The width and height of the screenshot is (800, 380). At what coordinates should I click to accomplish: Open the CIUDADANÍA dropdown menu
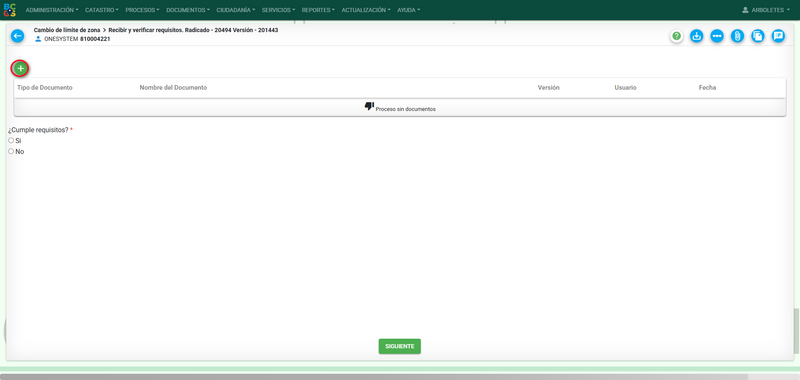[x=236, y=10]
